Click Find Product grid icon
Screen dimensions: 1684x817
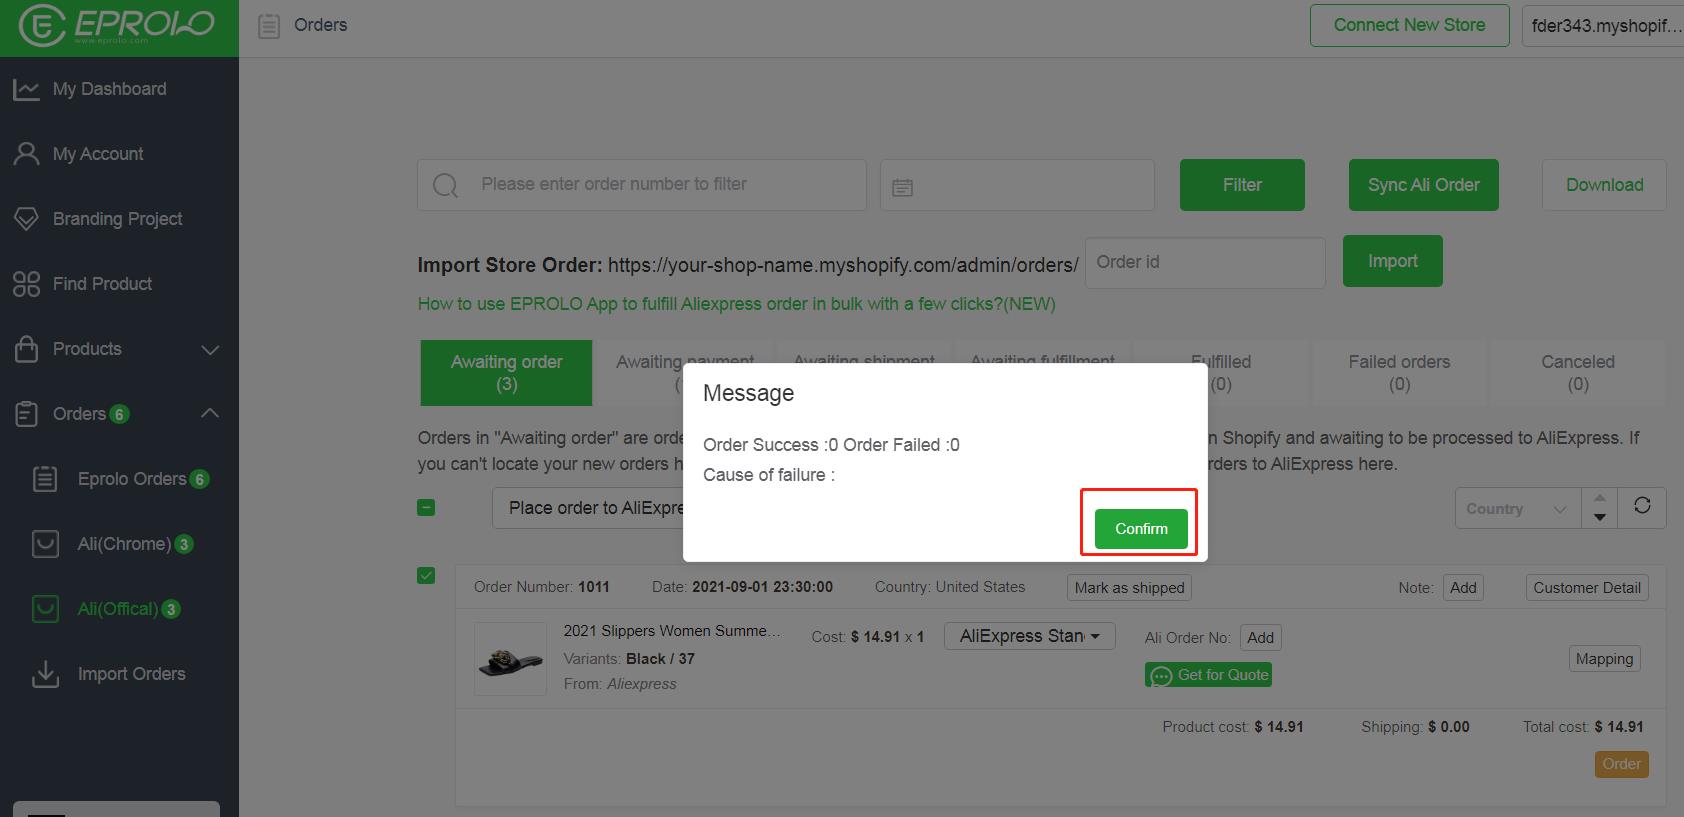(x=26, y=284)
